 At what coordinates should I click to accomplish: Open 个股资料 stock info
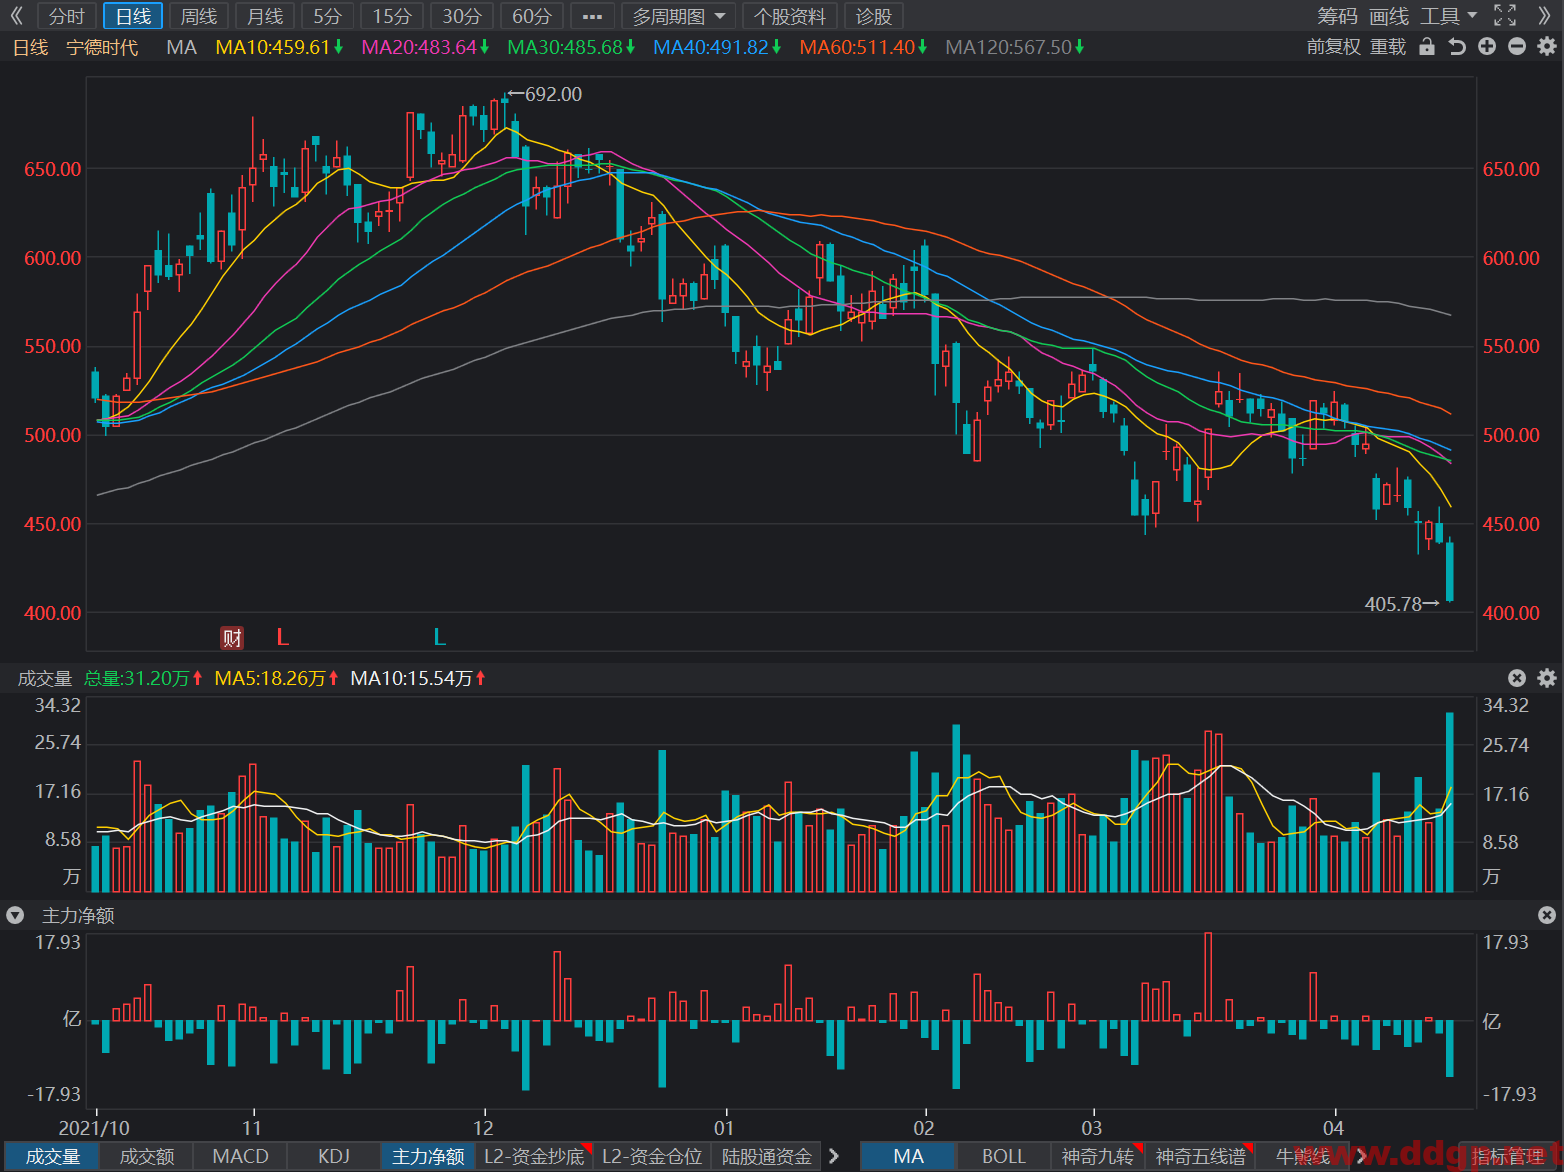point(790,16)
